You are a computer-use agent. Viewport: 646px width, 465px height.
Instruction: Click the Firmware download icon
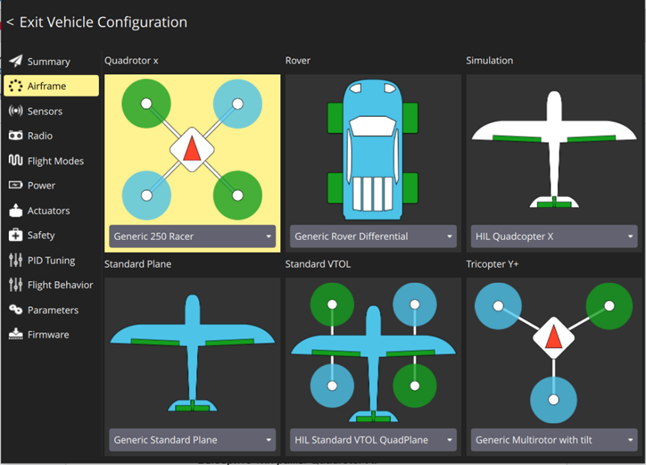[16, 334]
